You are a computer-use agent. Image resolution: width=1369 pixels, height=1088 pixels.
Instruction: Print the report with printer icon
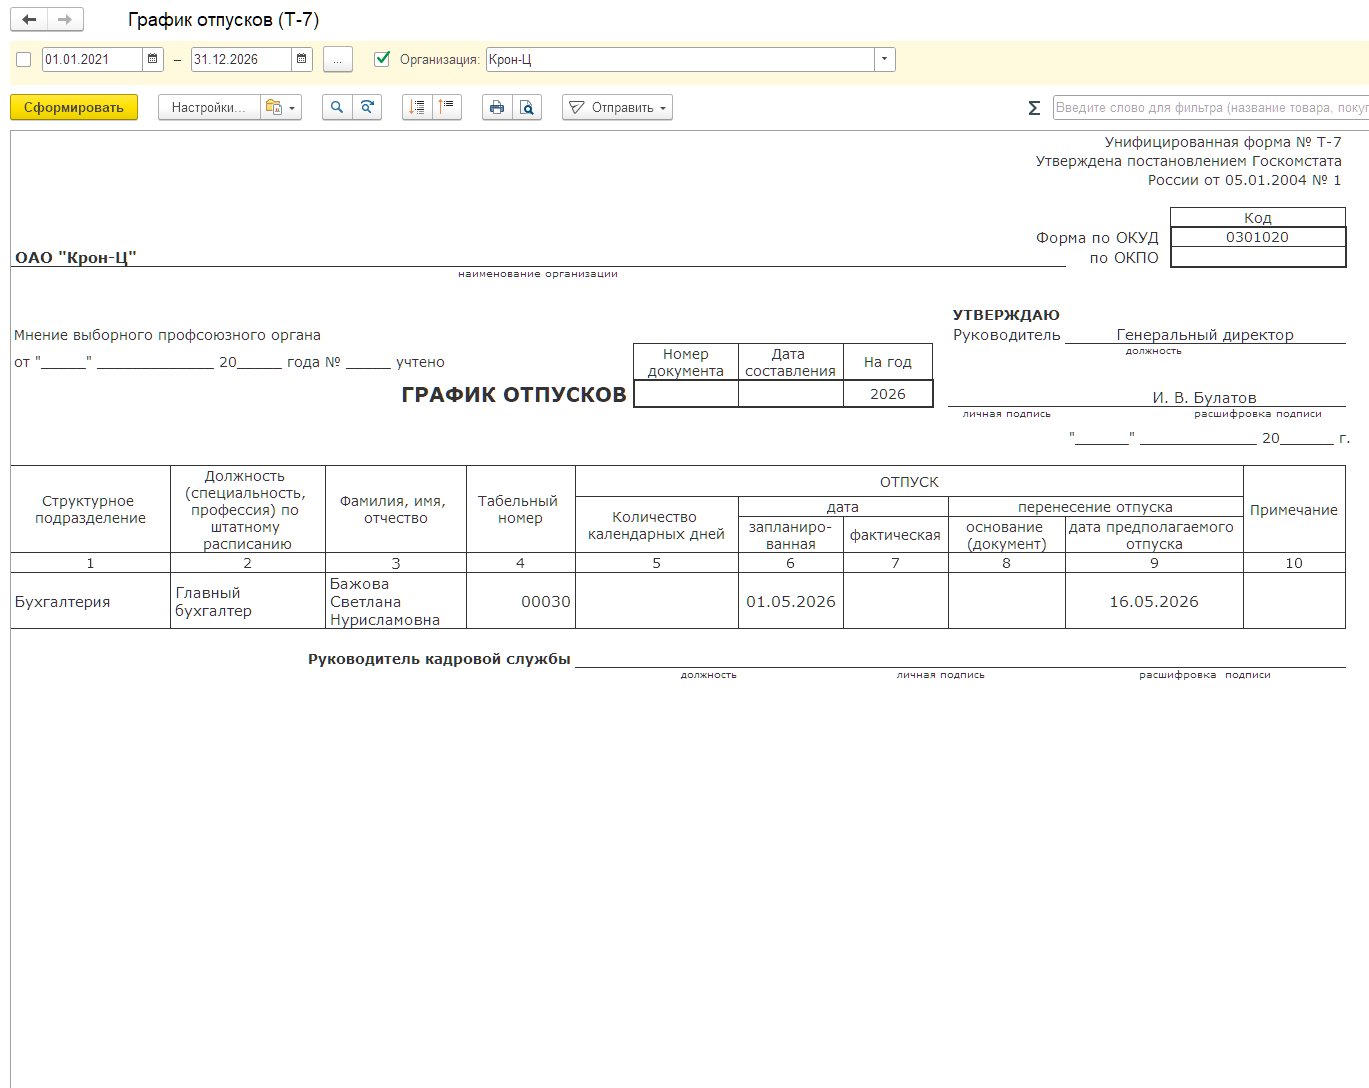pos(497,107)
